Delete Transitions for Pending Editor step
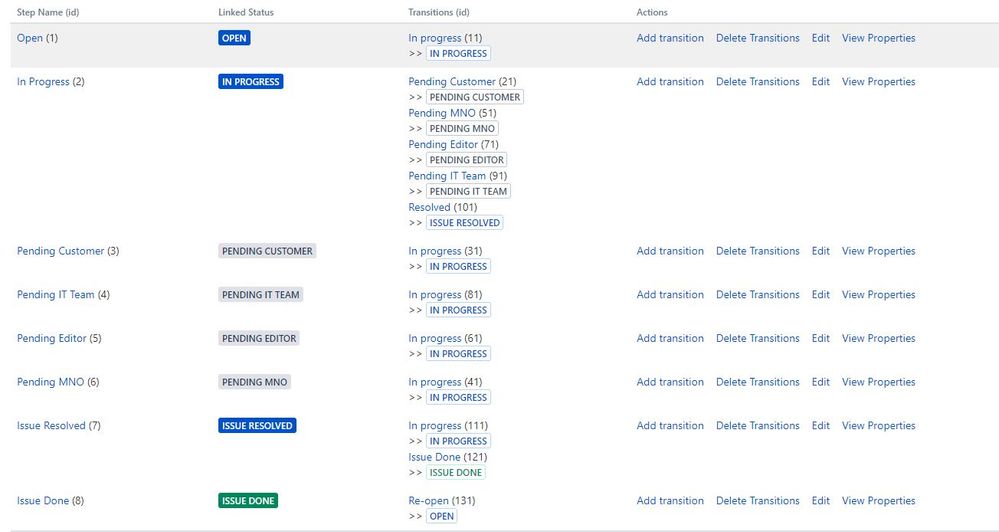Image resolution: width=999 pixels, height=532 pixels. pos(758,338)
